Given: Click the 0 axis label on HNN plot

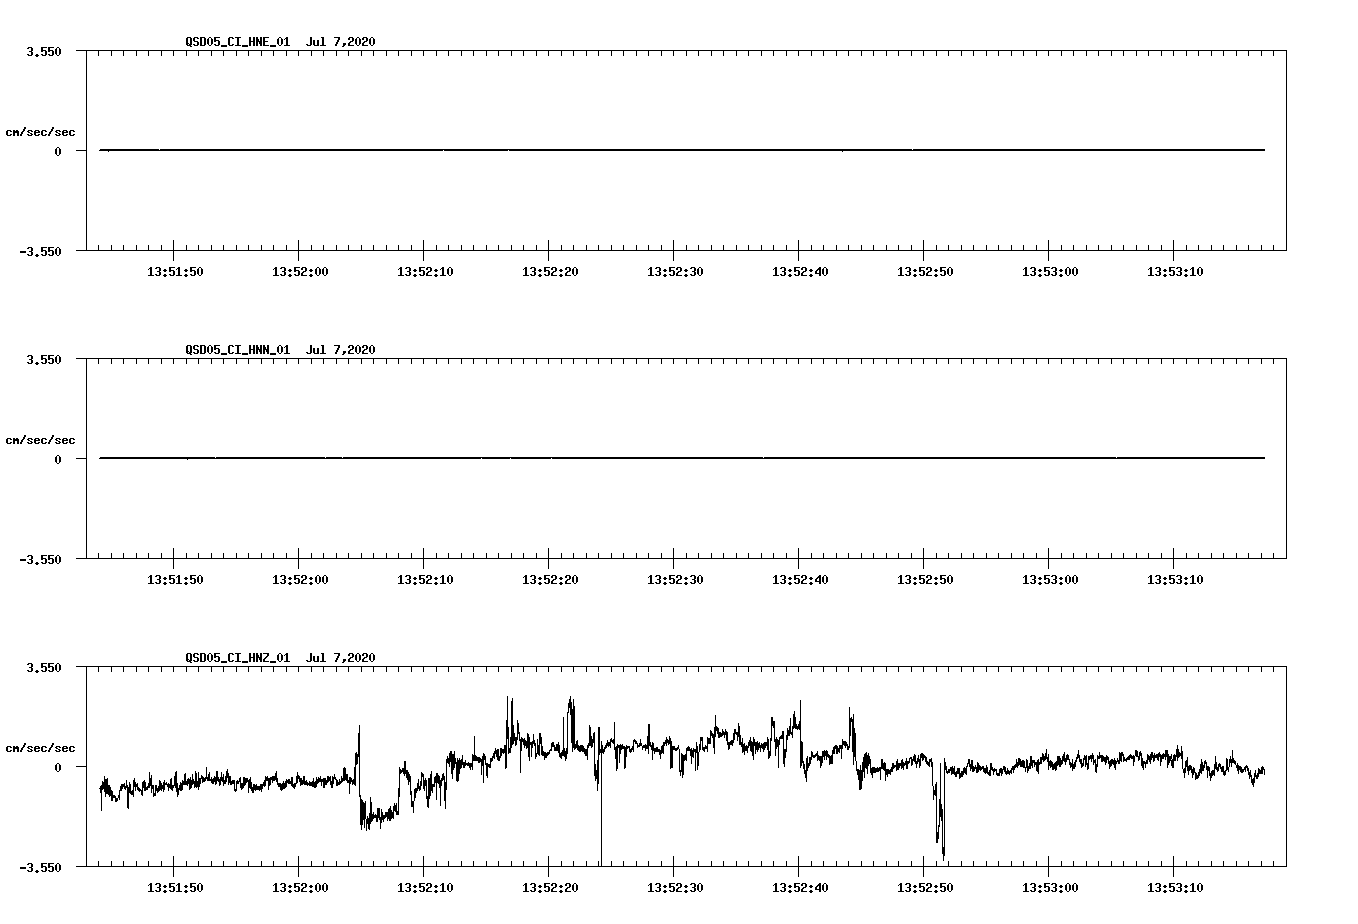Looking at the screenshot, I should pos(58,459).
